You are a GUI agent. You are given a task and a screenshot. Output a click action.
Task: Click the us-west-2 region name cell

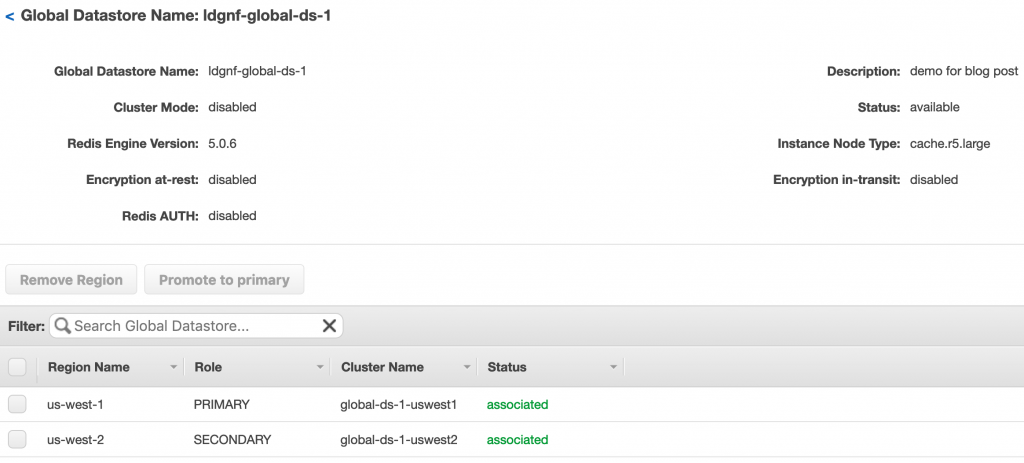click(75, 440)
